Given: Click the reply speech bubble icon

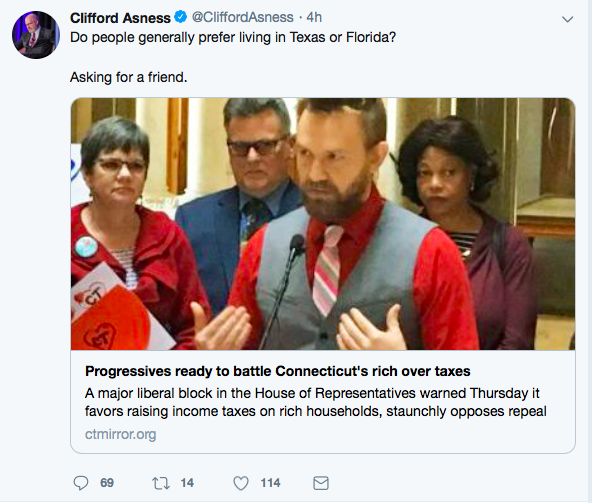Looking at the screenshot, I should (80, 483).
